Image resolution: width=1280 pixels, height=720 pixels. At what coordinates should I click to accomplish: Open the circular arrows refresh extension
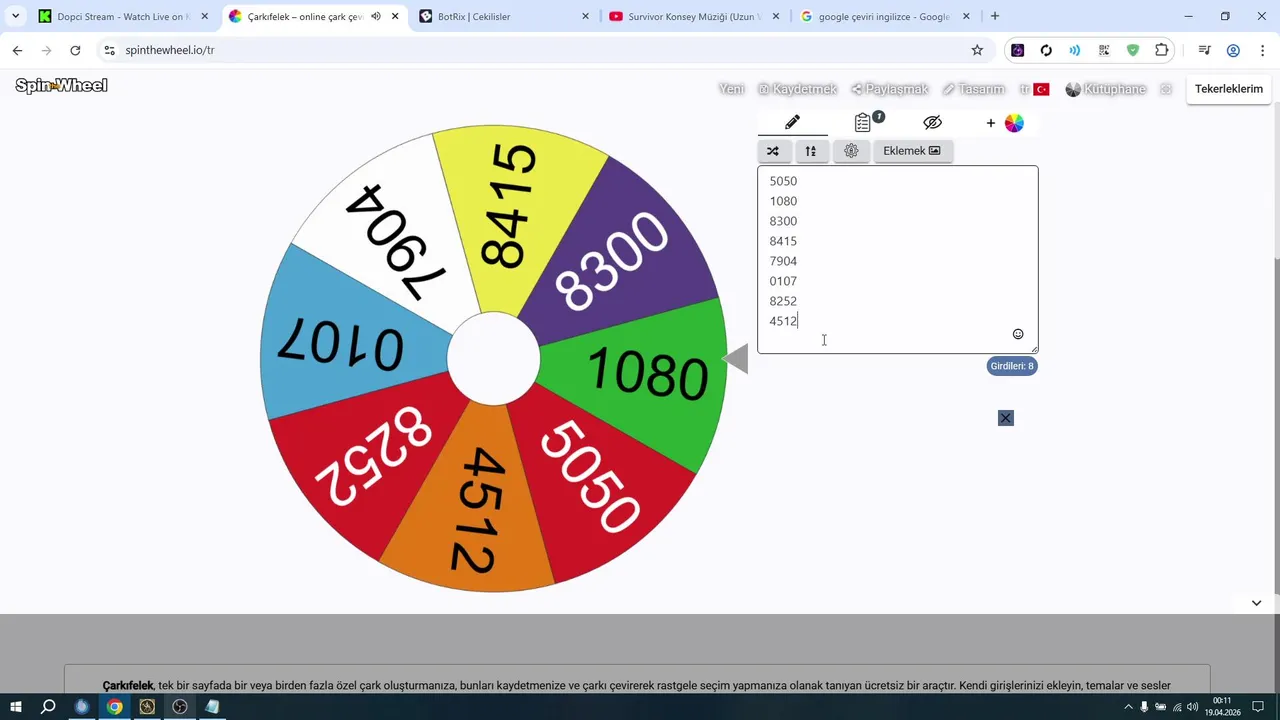click(x=1046, y=50)
